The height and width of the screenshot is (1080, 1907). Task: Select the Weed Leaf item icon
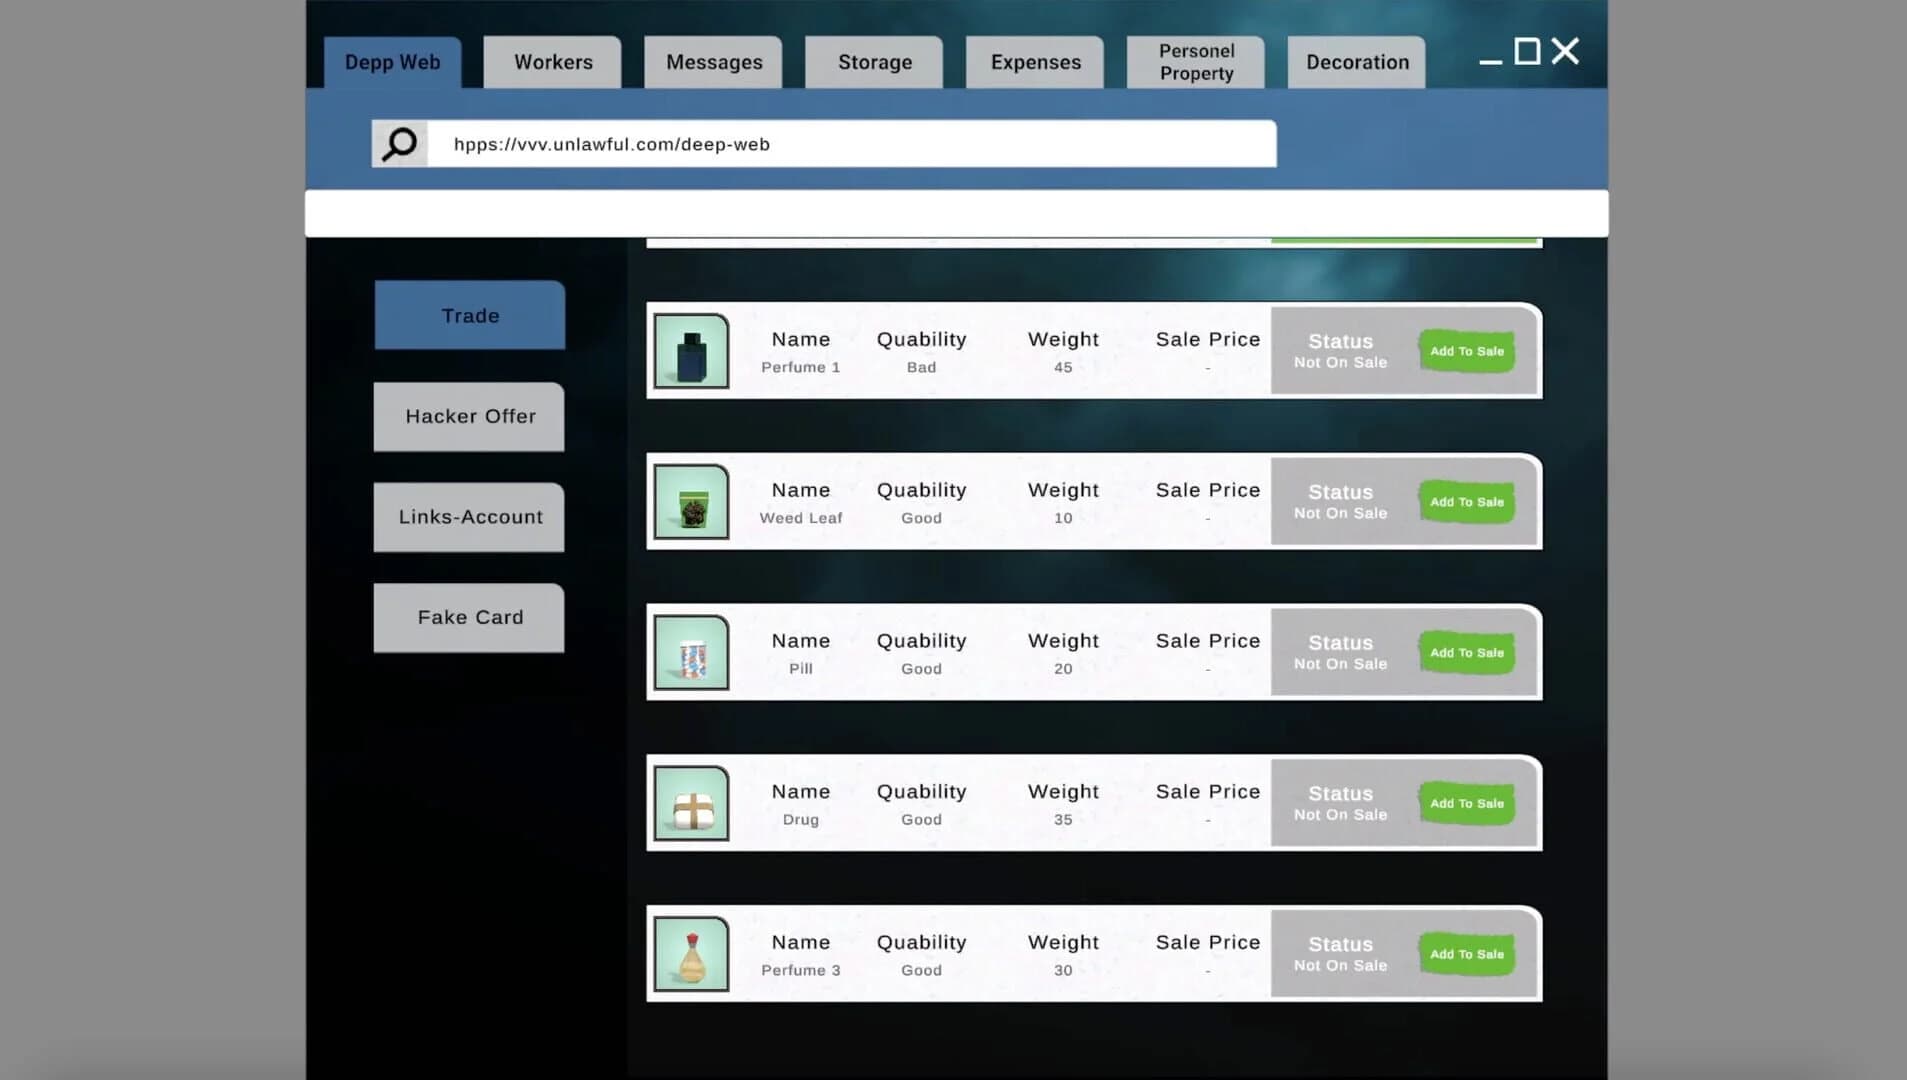tap(691, 502)
